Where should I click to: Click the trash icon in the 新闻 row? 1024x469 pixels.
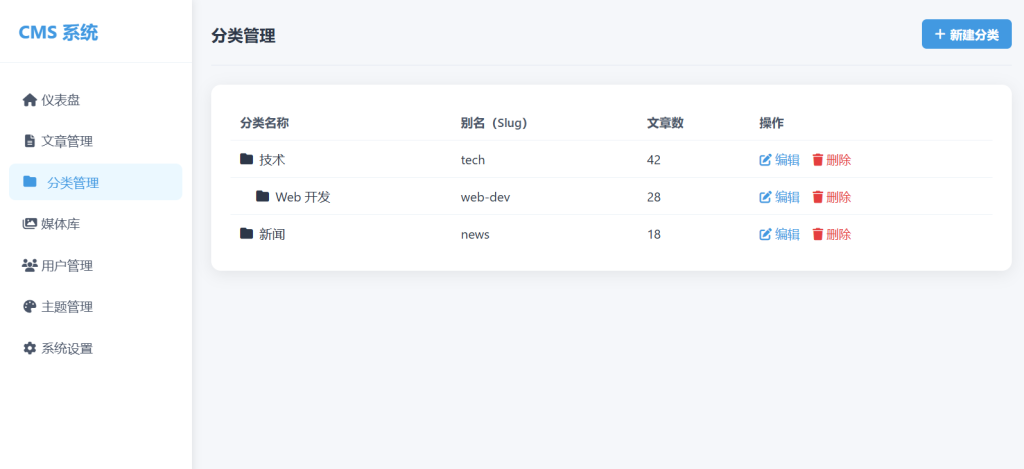click(817, 234)
